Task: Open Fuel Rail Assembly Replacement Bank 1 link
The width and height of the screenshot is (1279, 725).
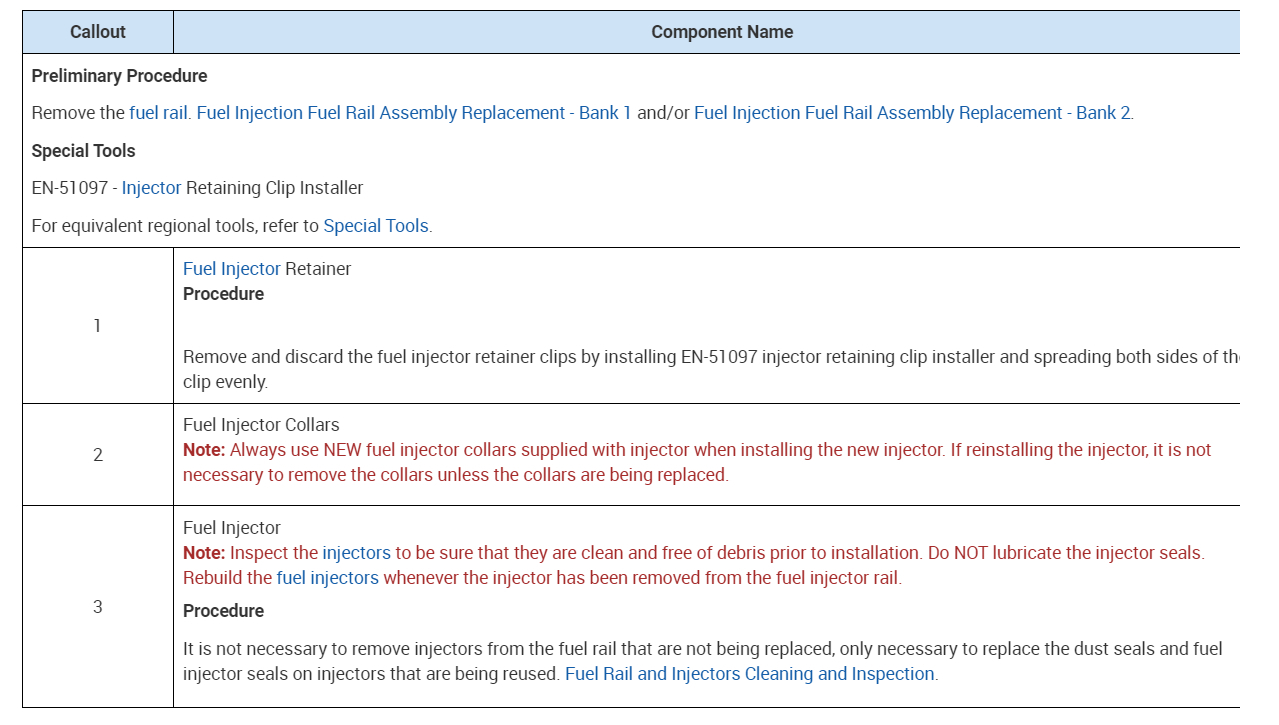Action: [x=414, y=113]
